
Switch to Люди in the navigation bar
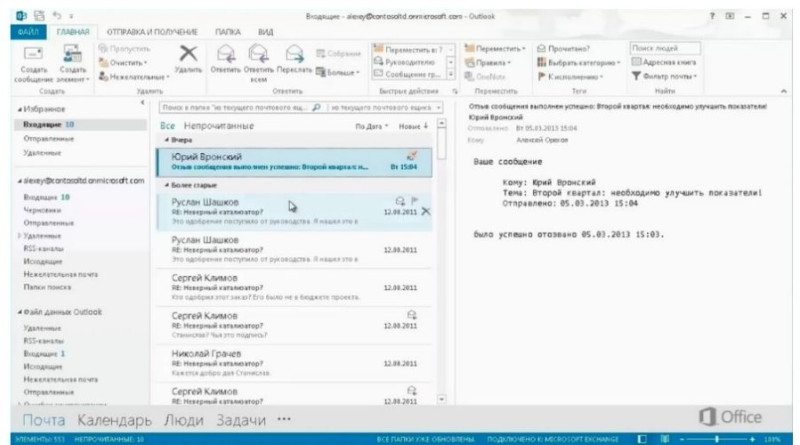[x=184, y=421]
